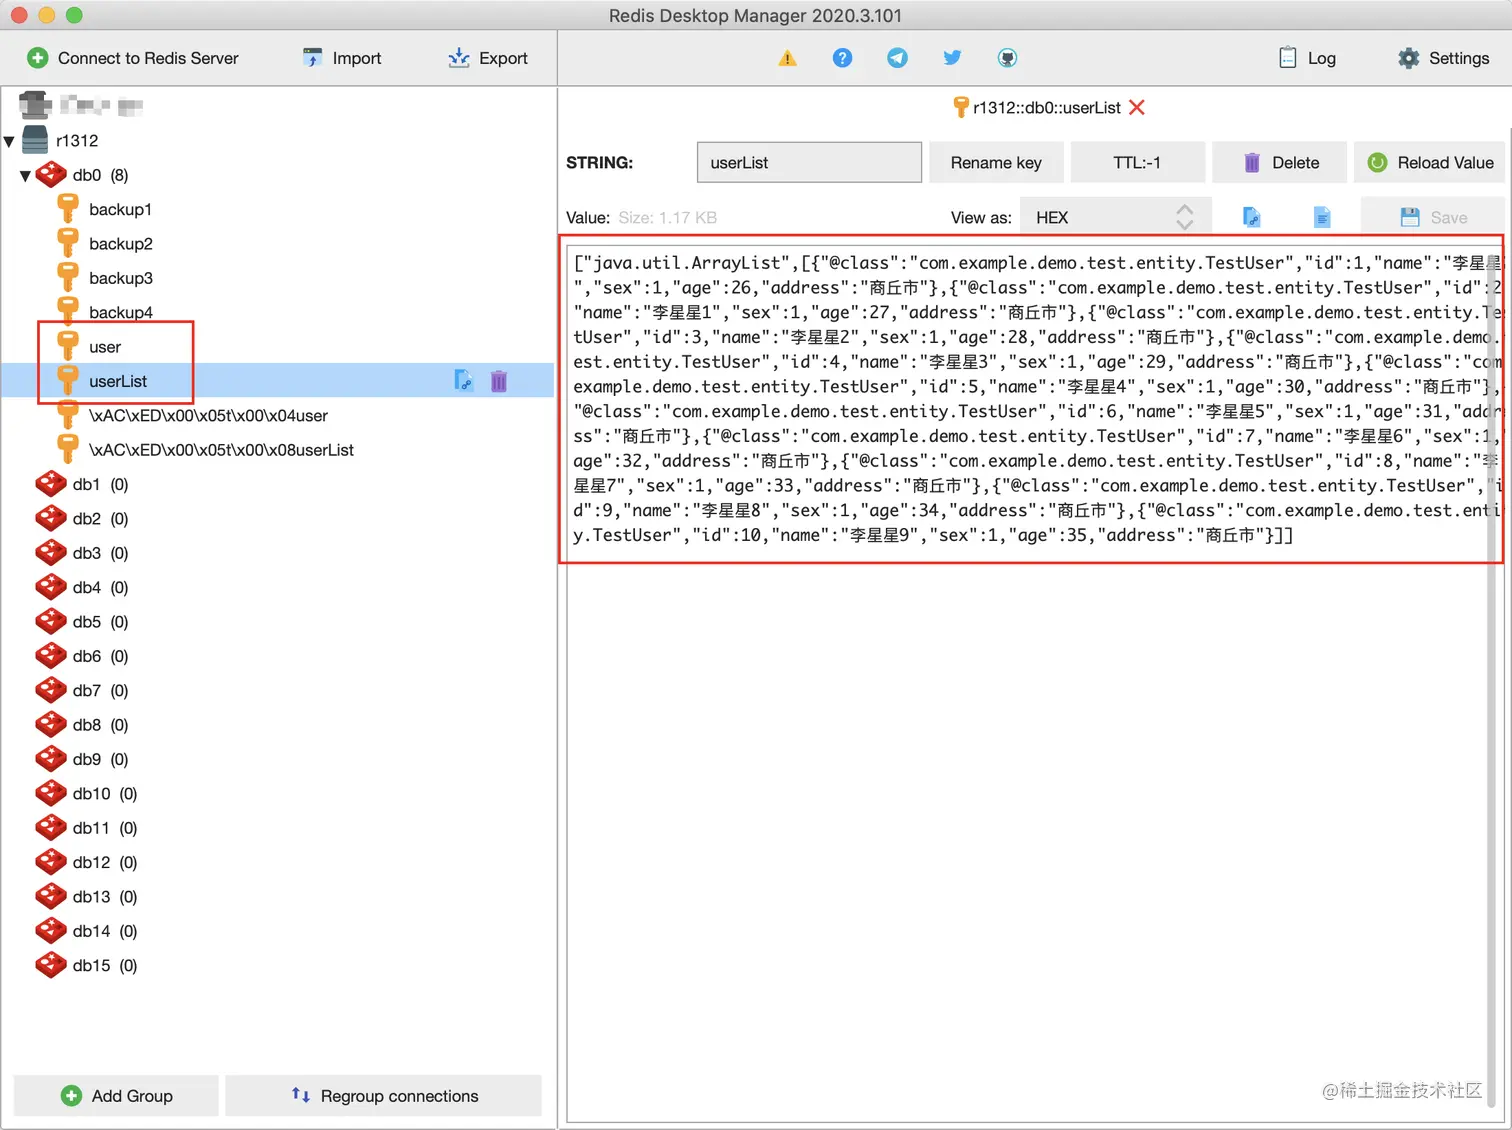
Task: Click the copy icon on userList row
Action: [x=463, y=380]
